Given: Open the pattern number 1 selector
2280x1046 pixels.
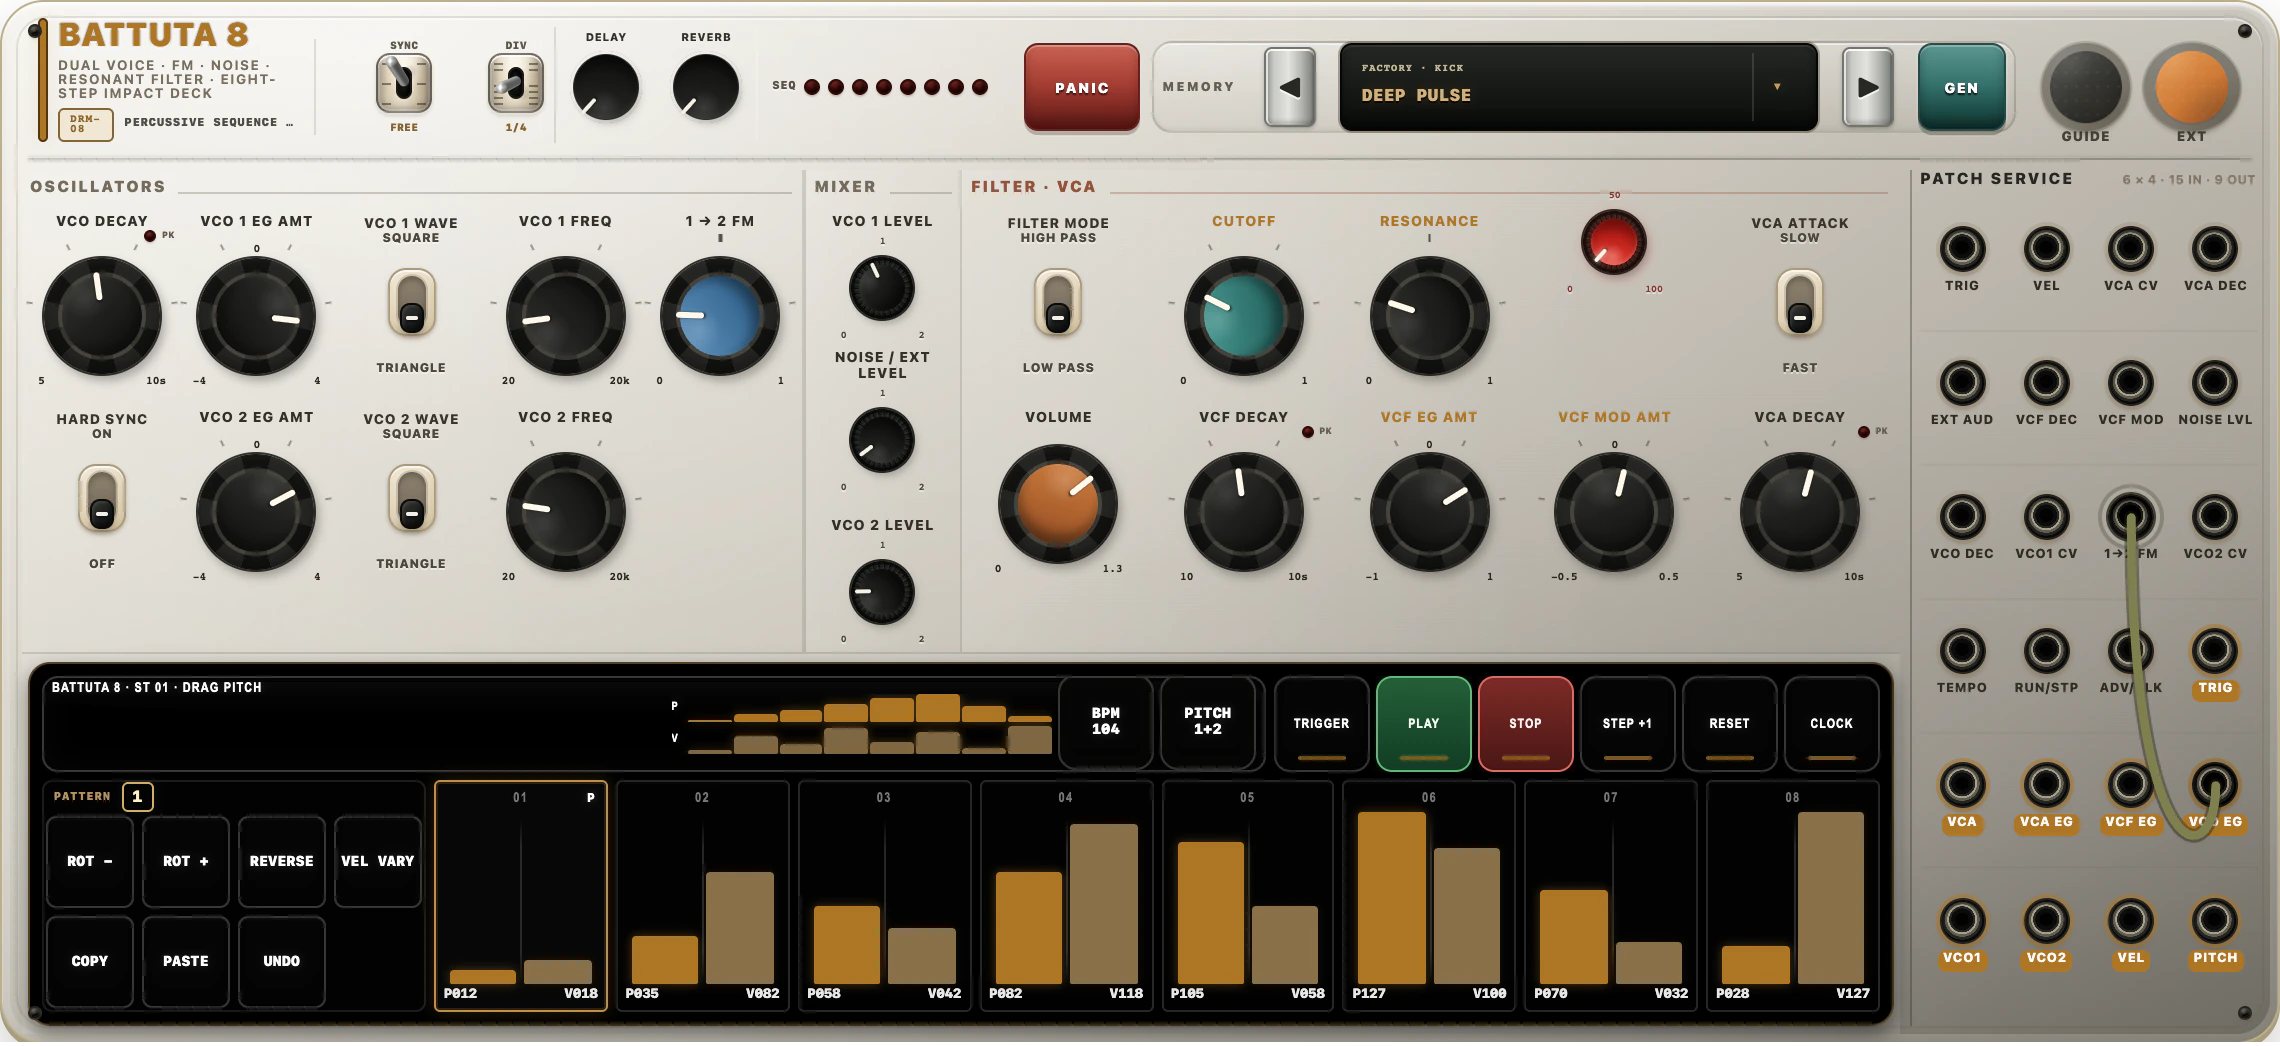Looking at the screenshot, I should click(x=137, y=797).
